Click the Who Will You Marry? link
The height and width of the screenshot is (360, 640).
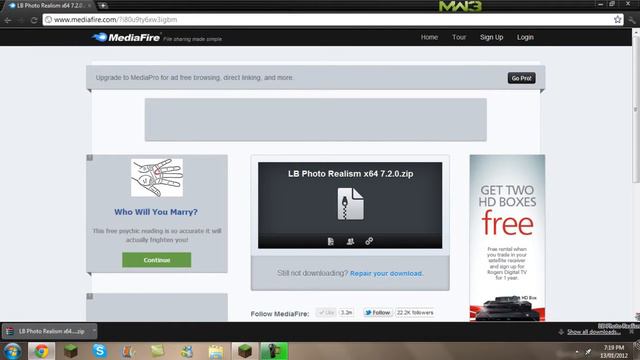(156, 212)
